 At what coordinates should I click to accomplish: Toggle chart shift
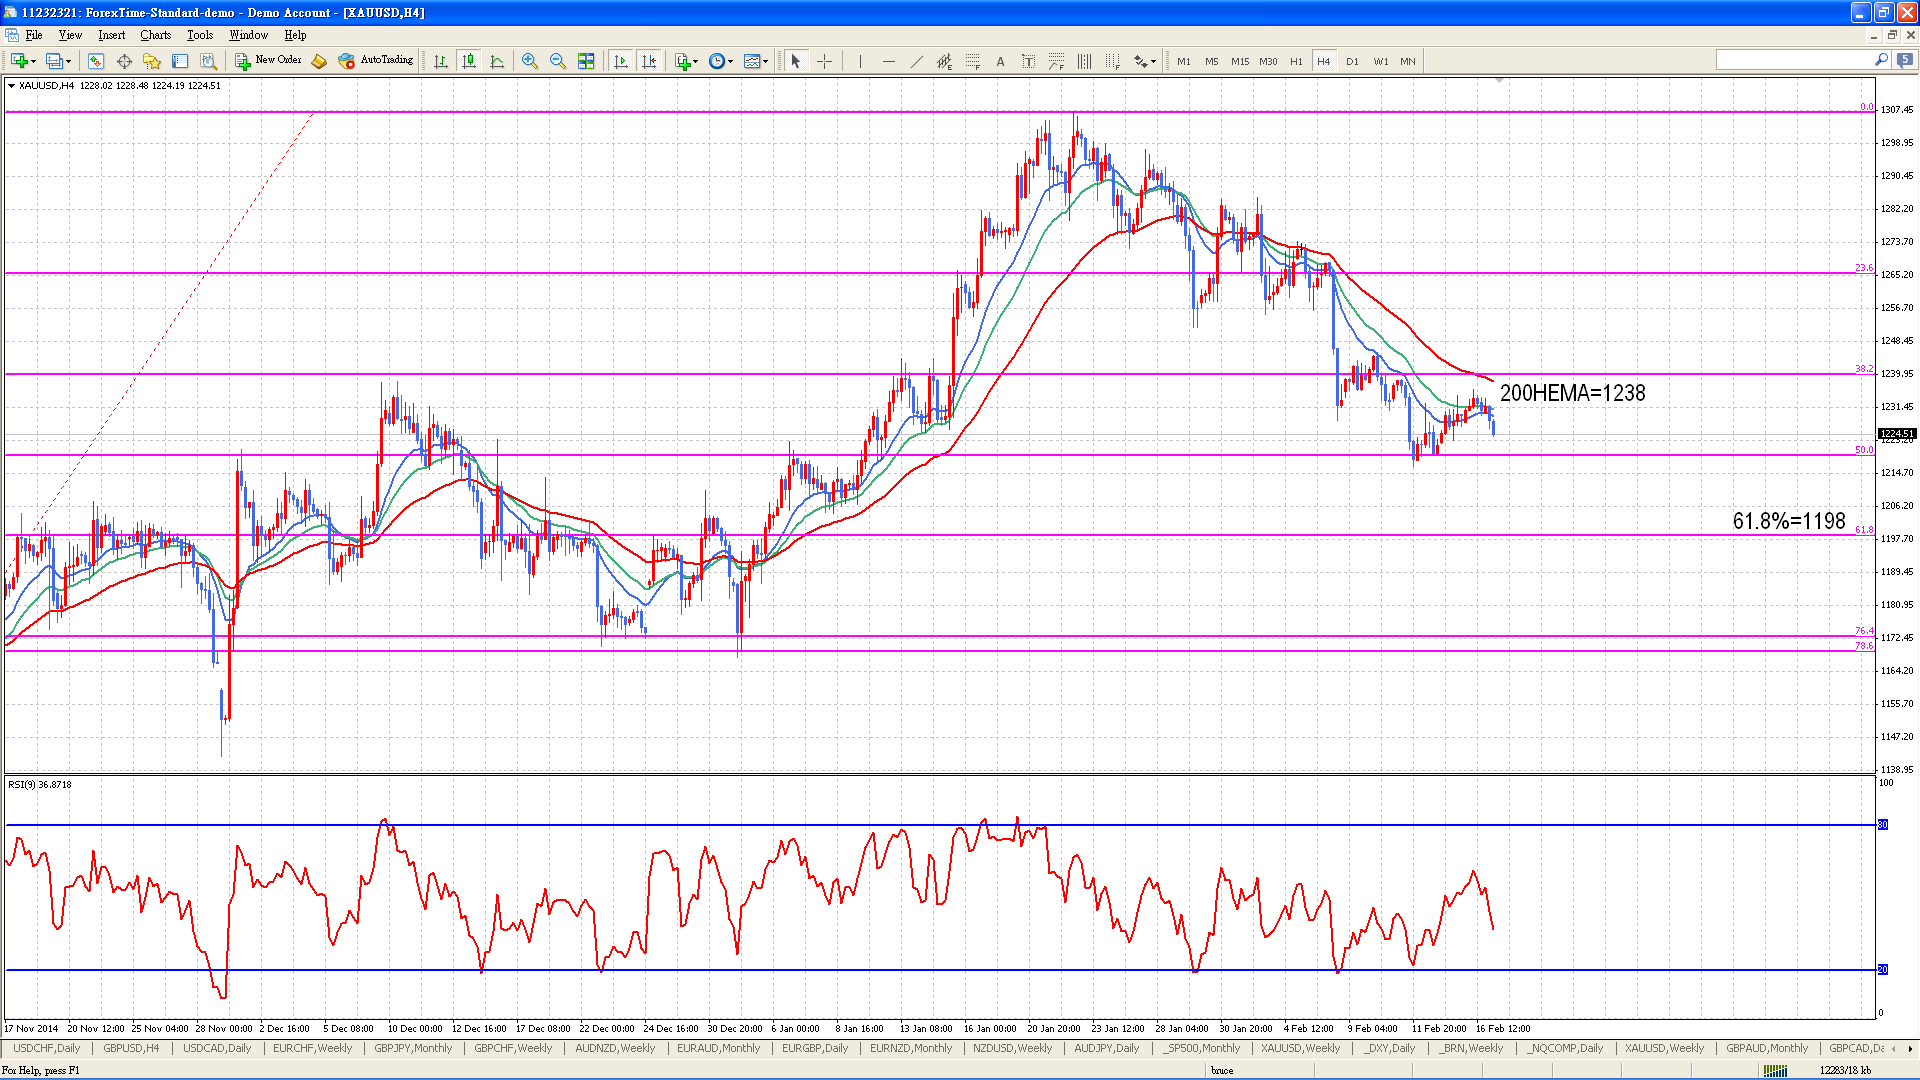click(649, 61)
